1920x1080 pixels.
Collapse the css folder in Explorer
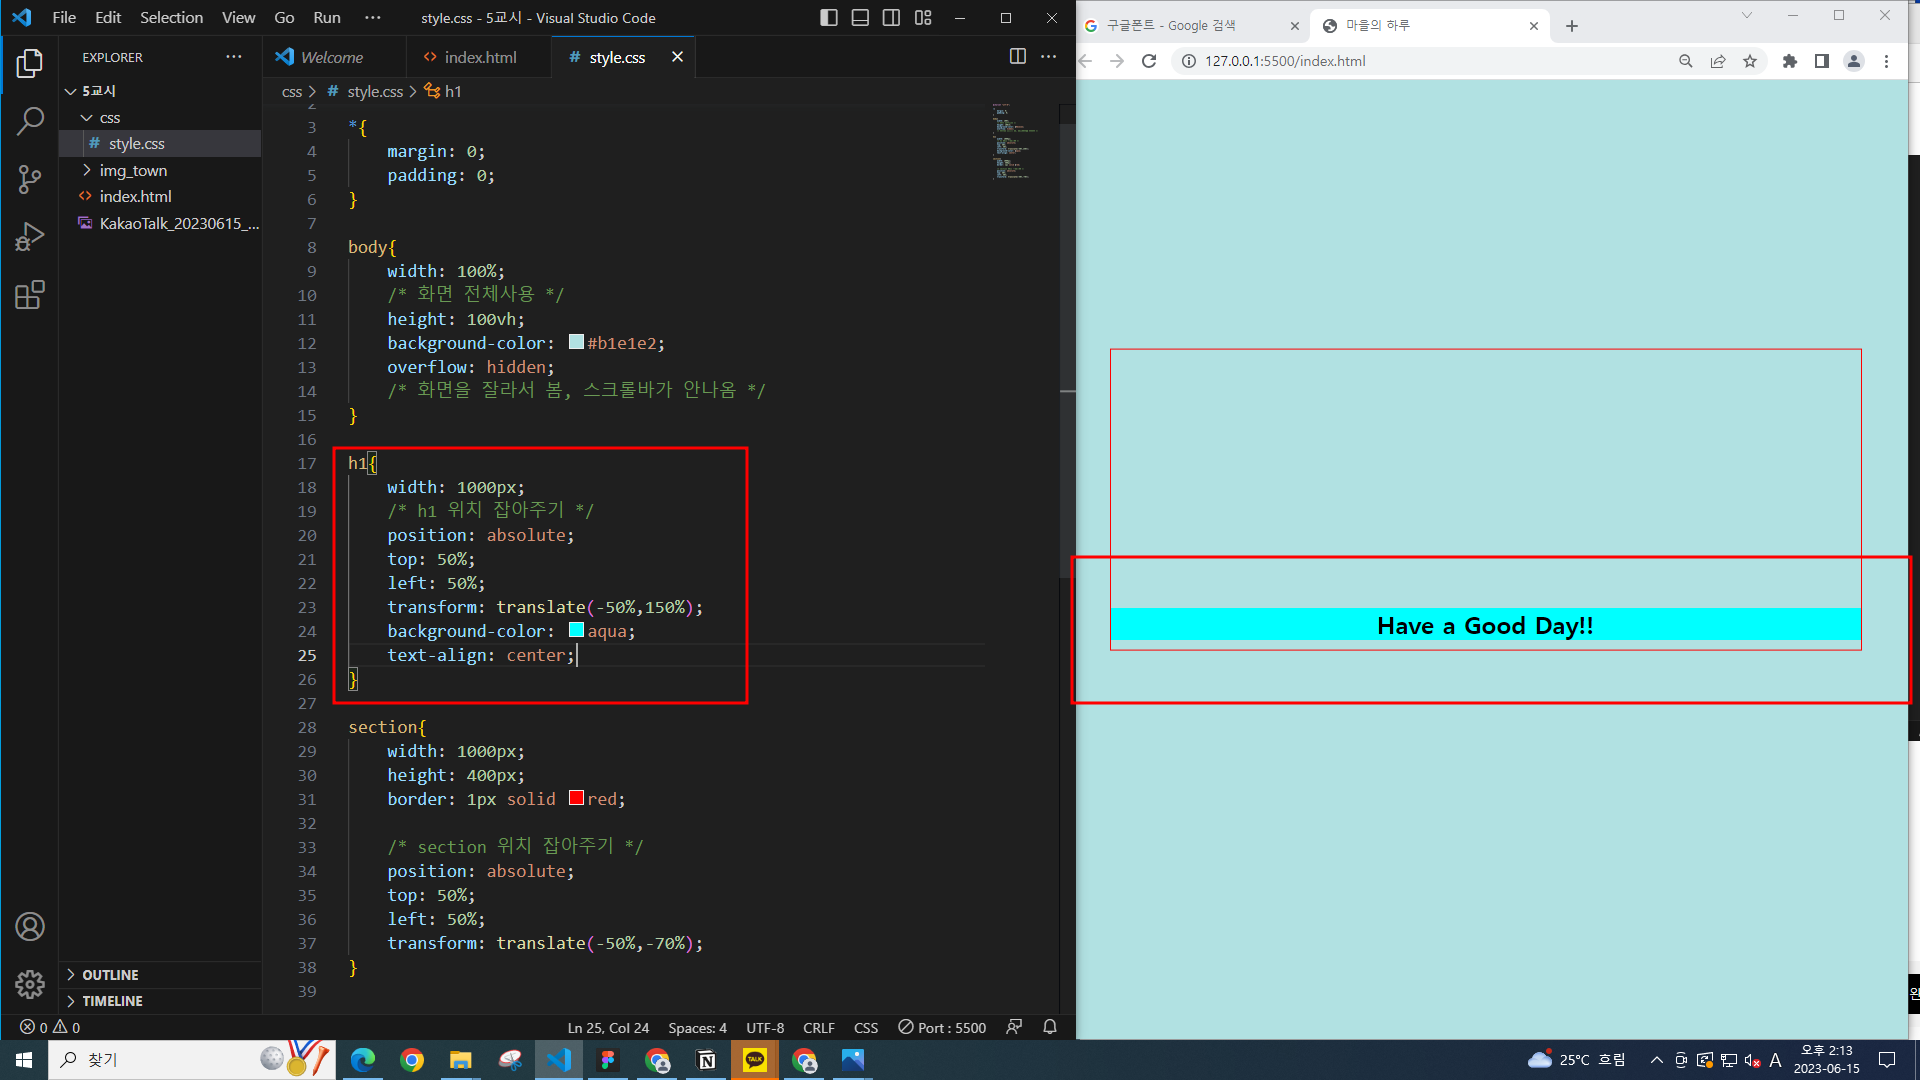coord(109,117)
